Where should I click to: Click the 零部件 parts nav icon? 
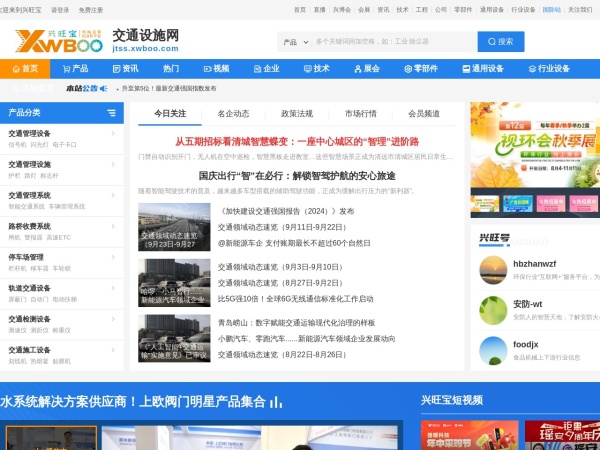[407, 69]
